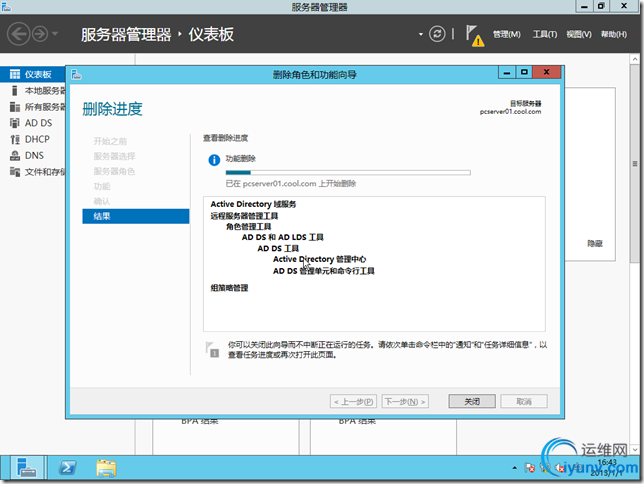Maximize the 删除角色和功能向导 window
Image resolution: width=644 pixels, height=484 pixels.
(524, 73)
